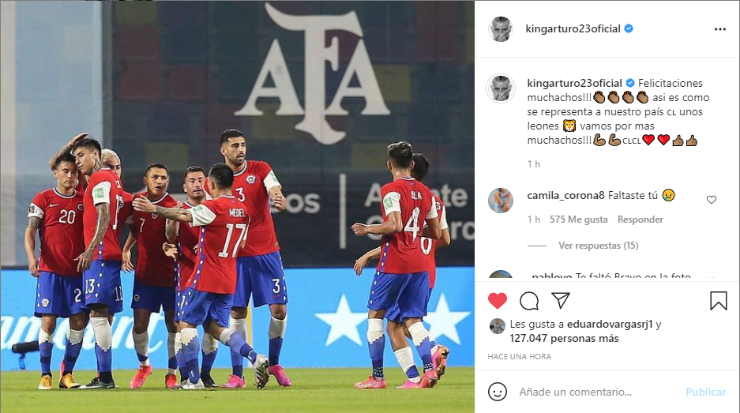The image size is (740, 413).
Task: Open kingarturo23oficial header profile picture
Action: (500, 29)
